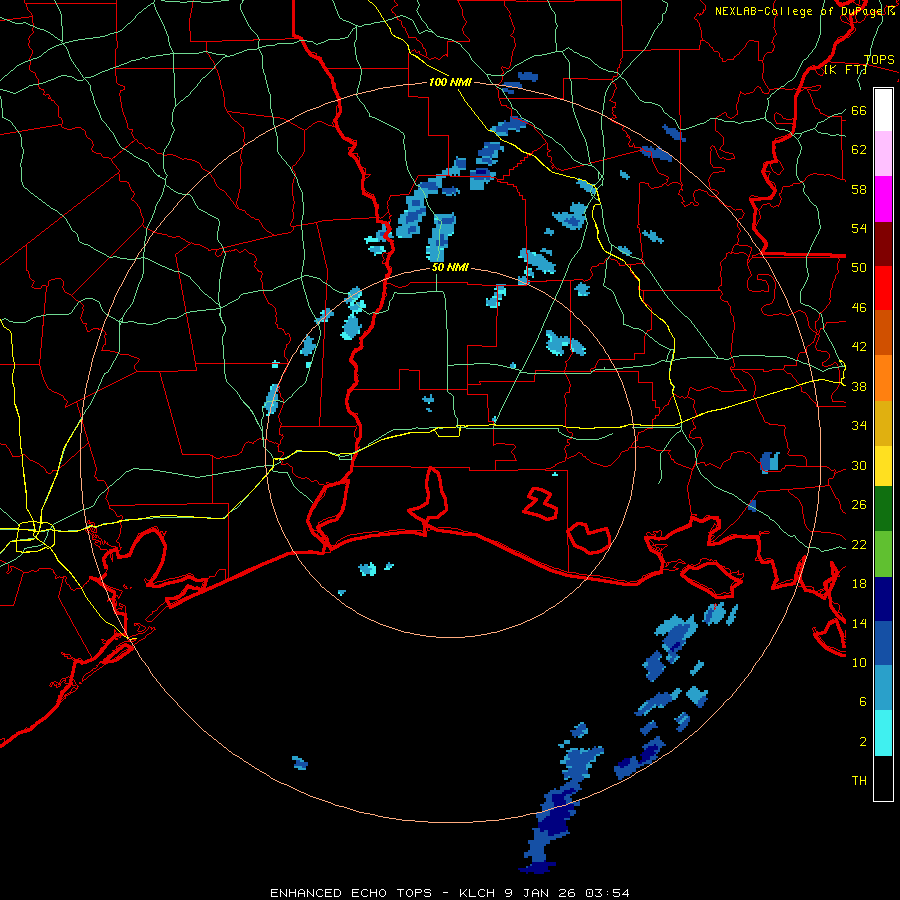This screenshot has width=900, height=900.
Task: Click the yellow legend swatch
Action: pos(883,466)
